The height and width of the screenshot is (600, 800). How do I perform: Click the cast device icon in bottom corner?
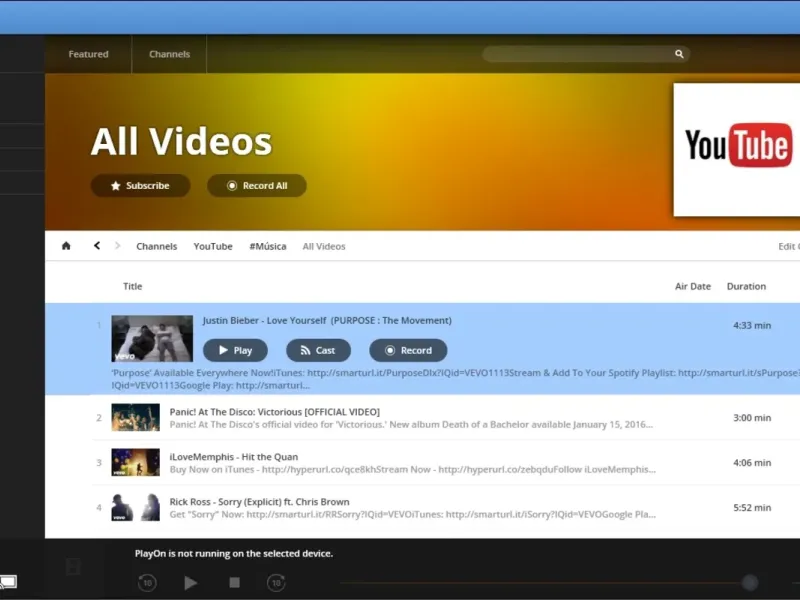(8, 582)
